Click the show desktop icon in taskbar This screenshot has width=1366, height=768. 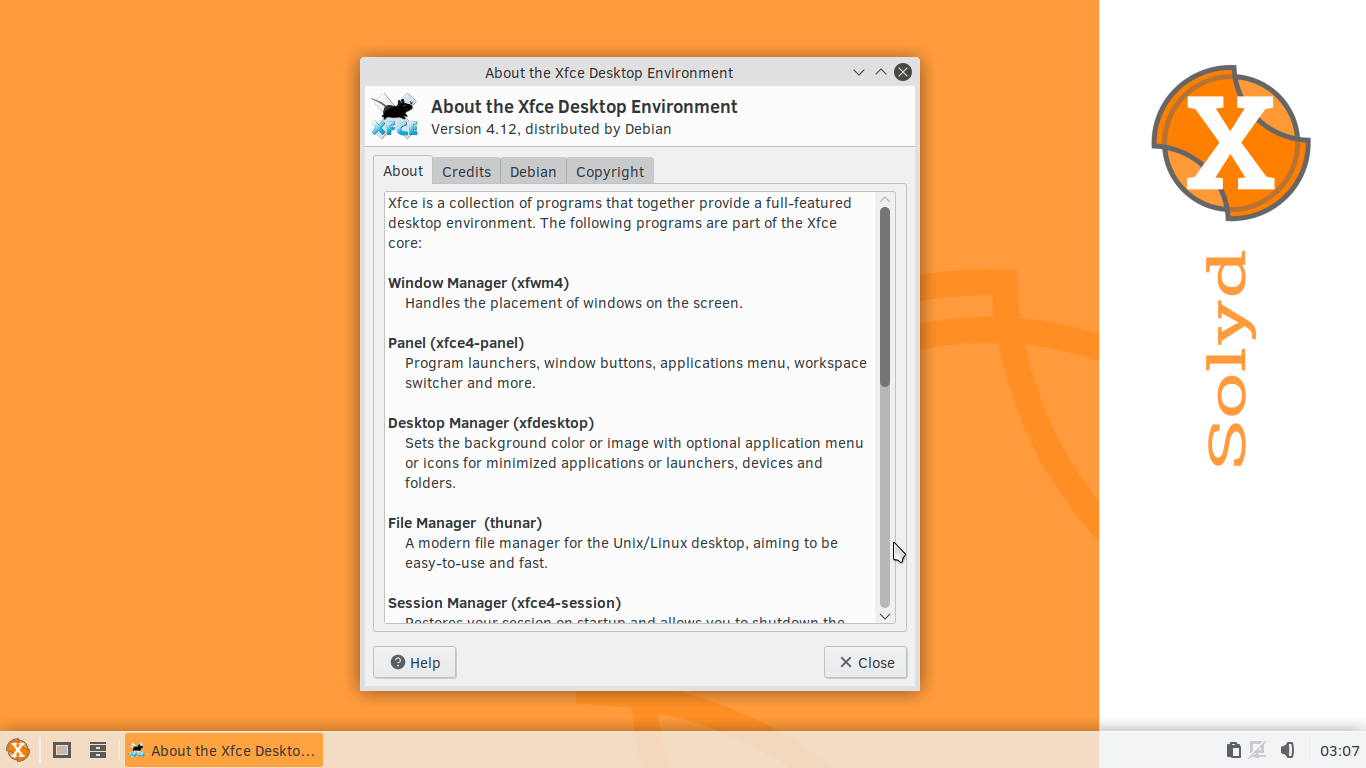[x=62, y=750]
